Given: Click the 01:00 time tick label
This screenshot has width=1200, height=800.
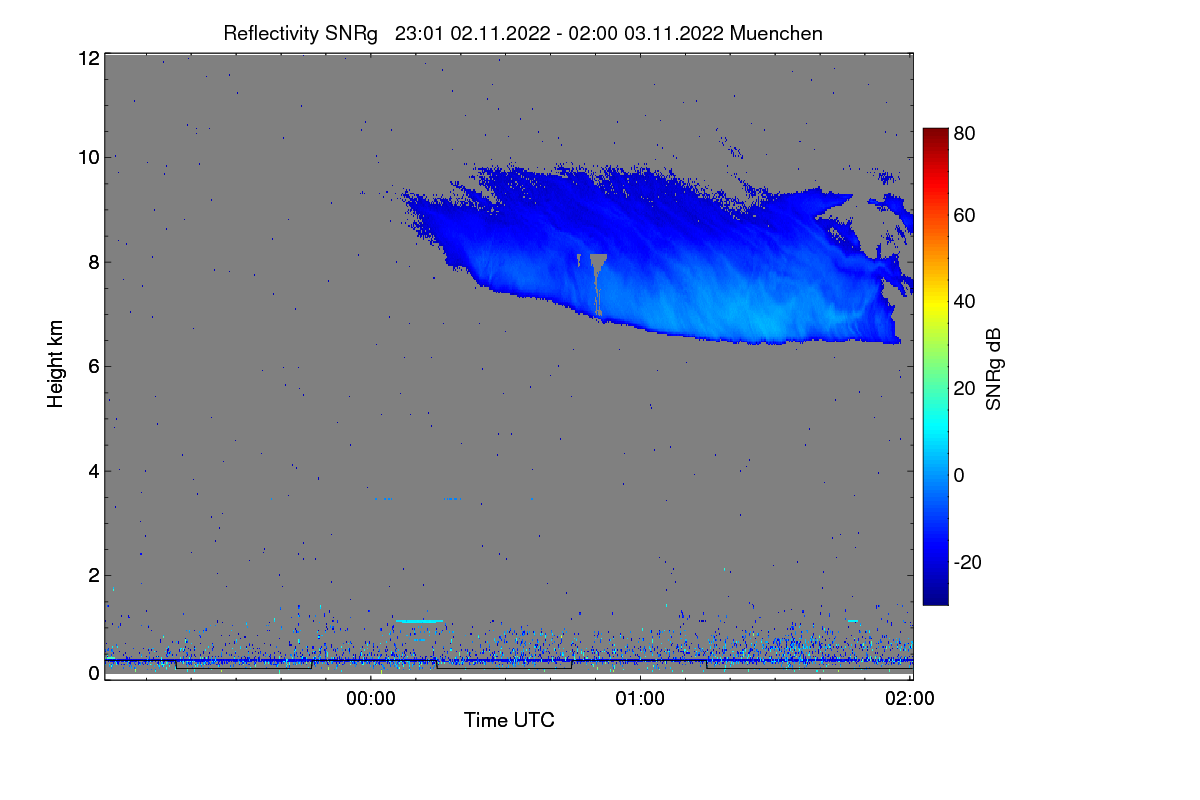Looking at the screenshot, I should coord(640,700).
